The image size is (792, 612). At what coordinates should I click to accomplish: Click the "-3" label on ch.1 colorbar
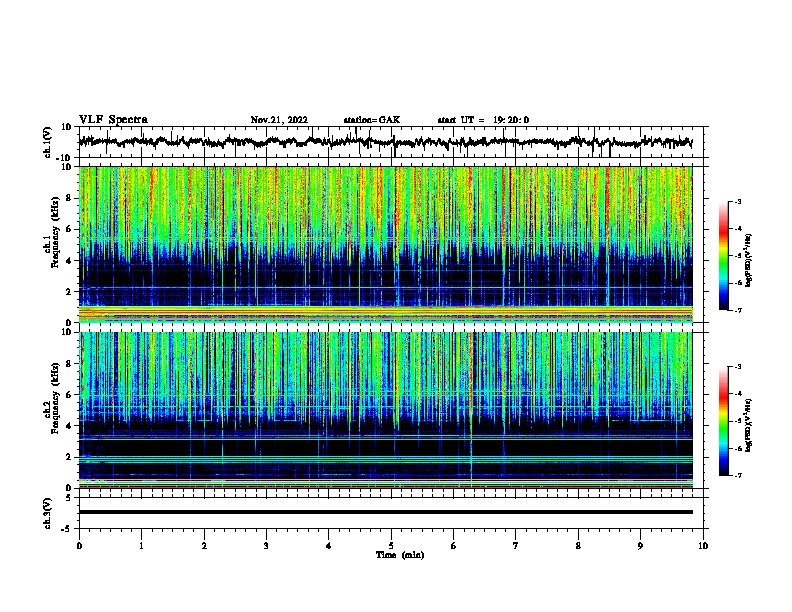[x=738, y=202]
